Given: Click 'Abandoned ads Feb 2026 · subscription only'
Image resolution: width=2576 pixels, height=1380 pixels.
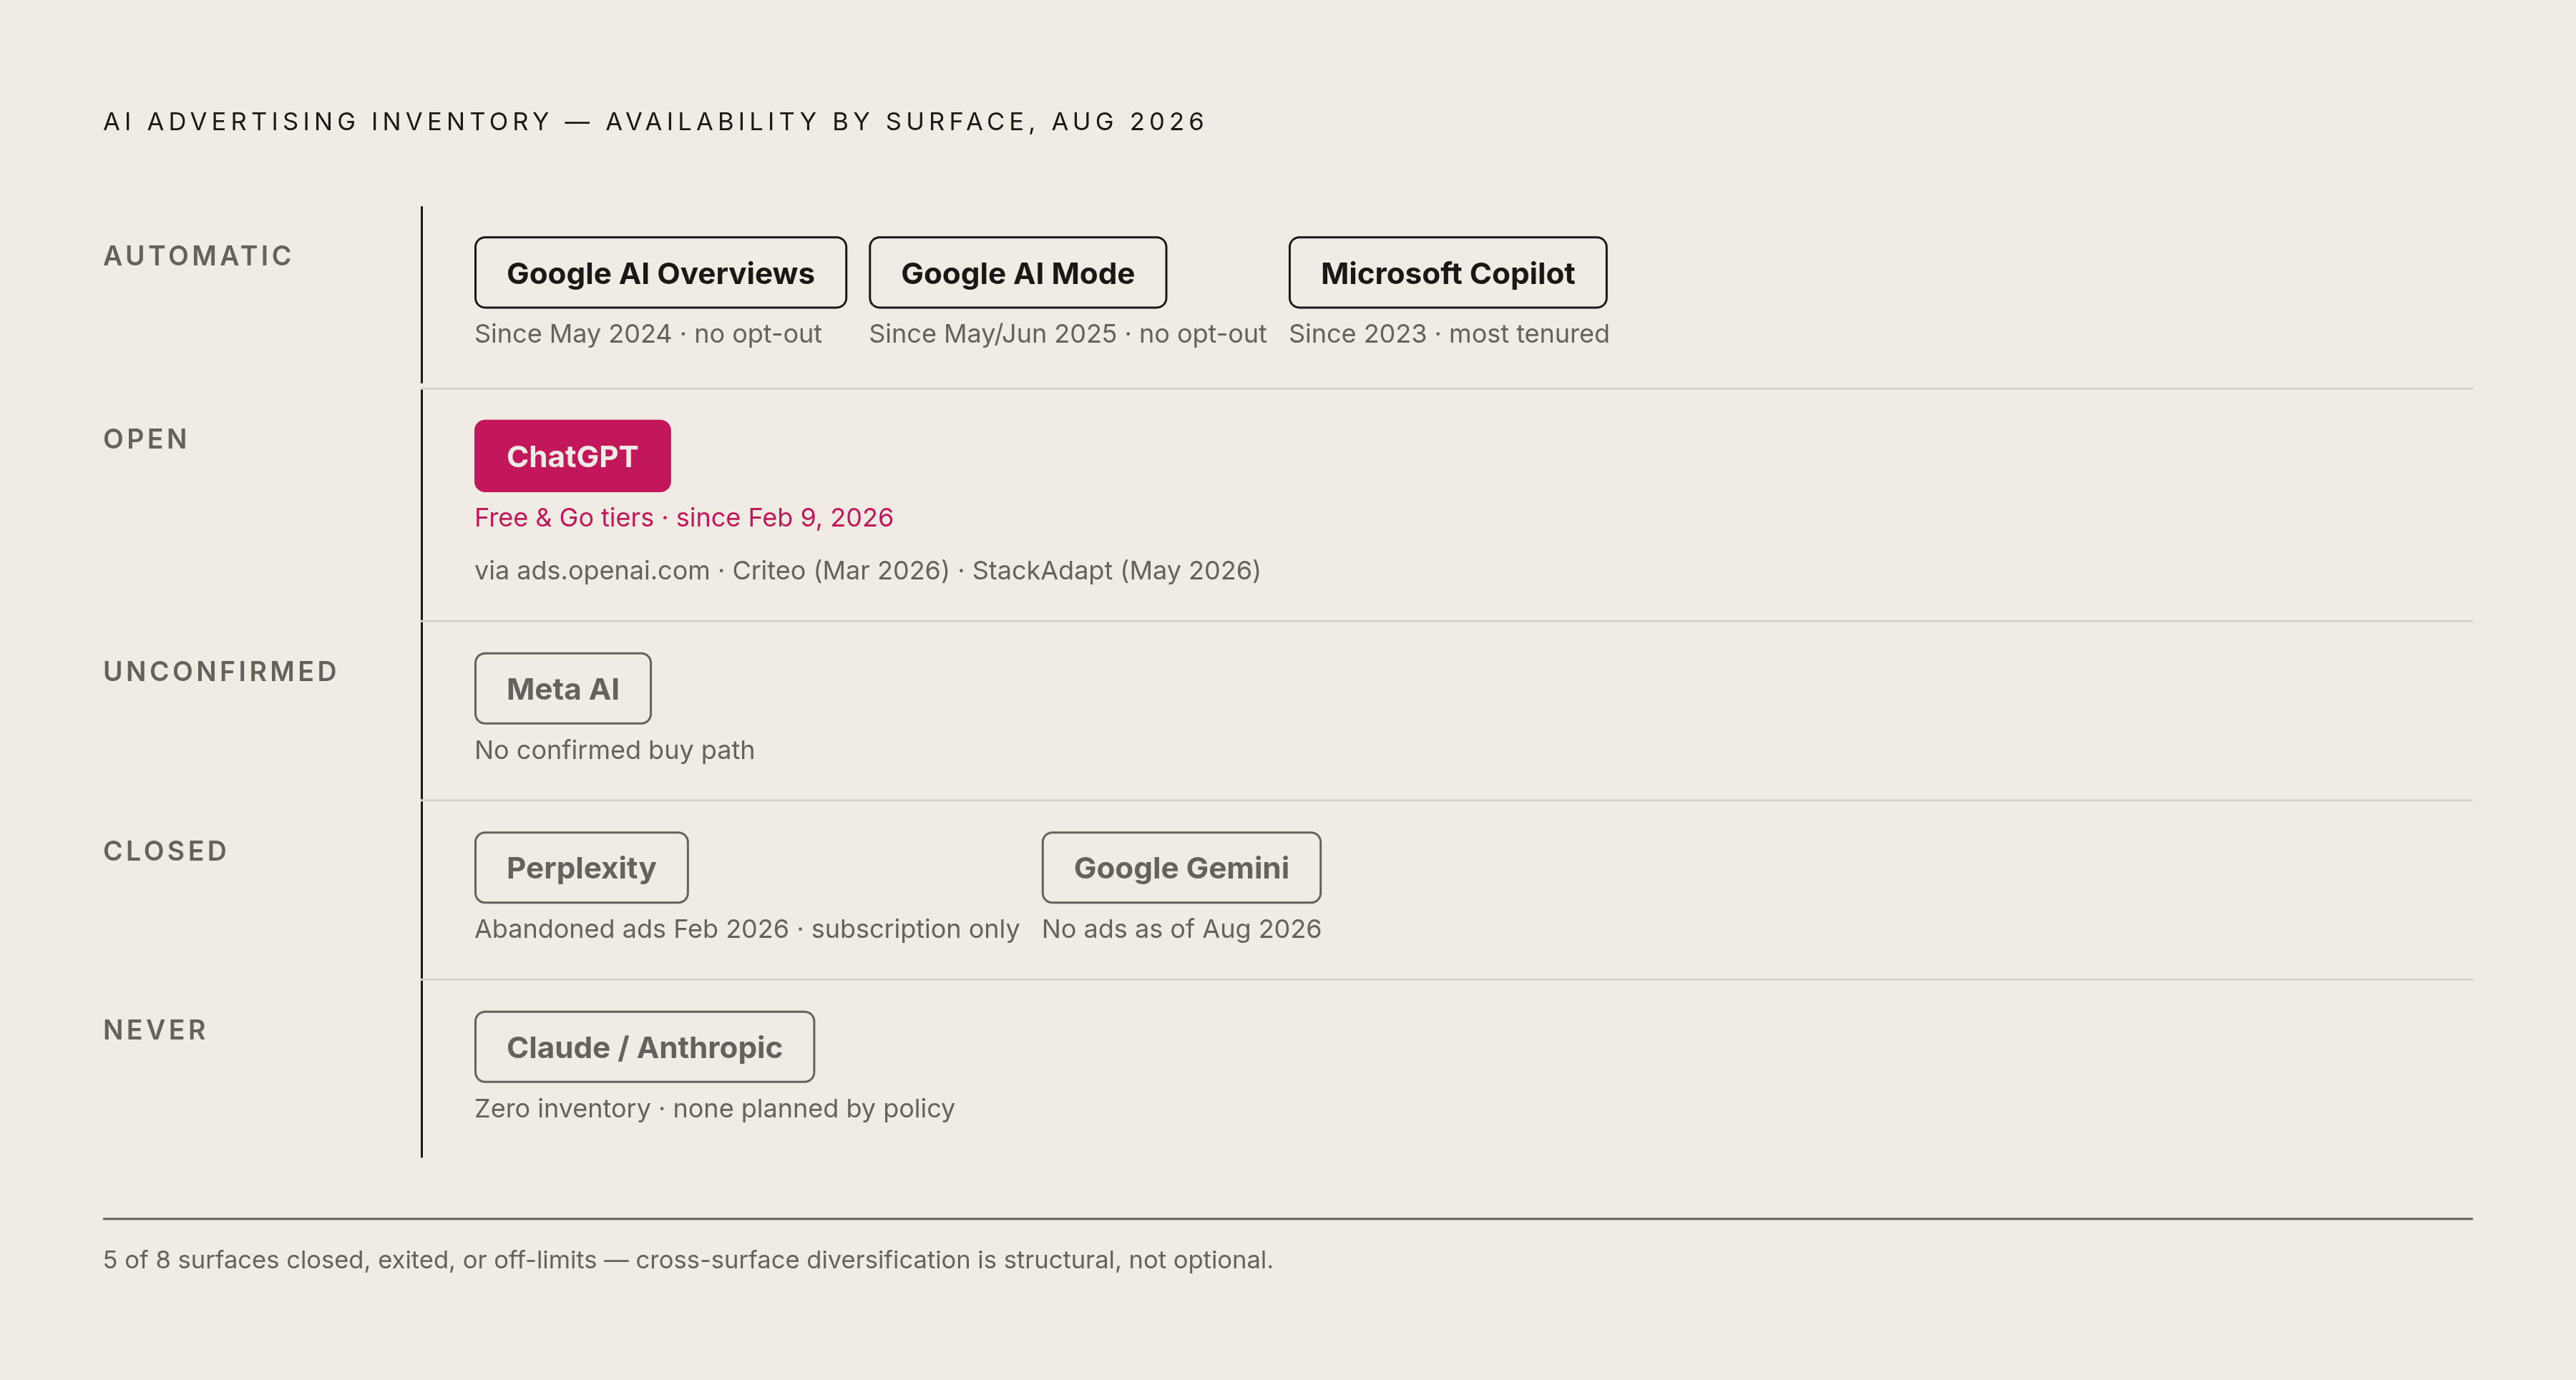Looking at the screenshot, I should 747,929.
